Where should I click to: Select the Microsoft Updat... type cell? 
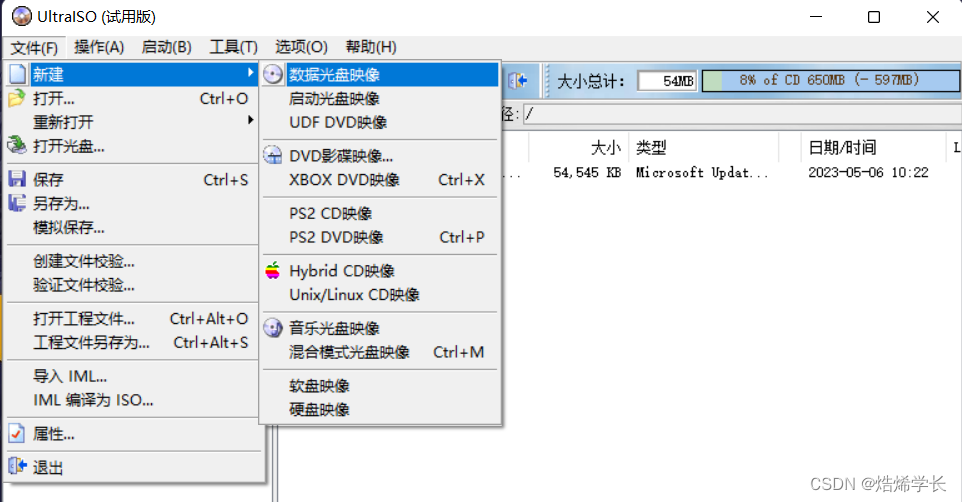click(x=702, y=172)
